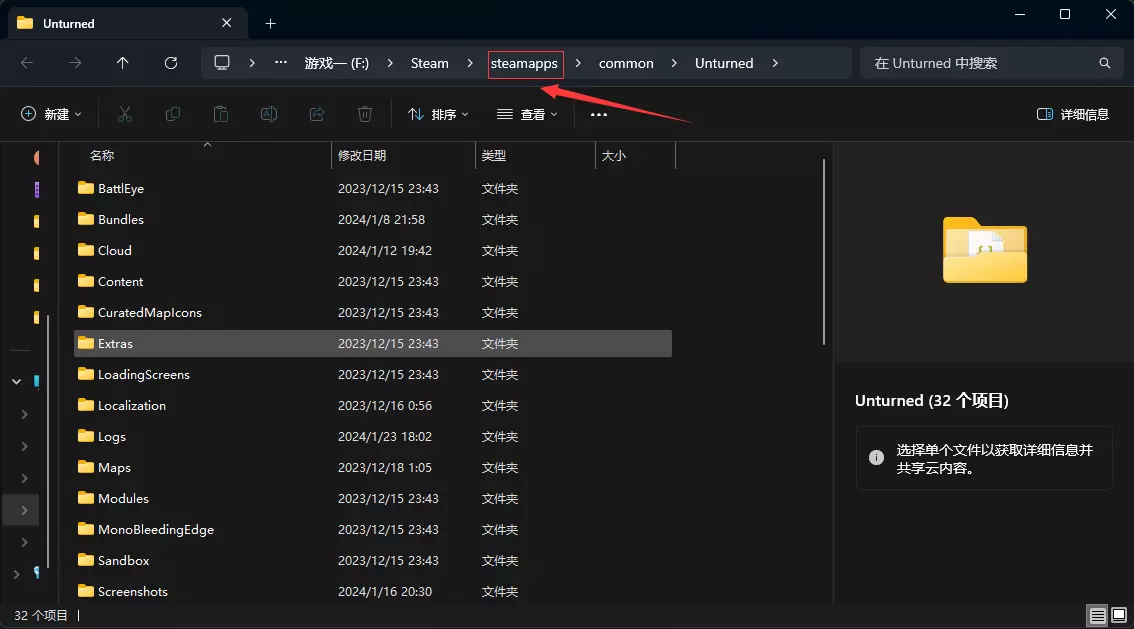Show hidden breadcrumb path ellipsis
The height and width of the screenshot is (629, 1134).
(281, 63)
